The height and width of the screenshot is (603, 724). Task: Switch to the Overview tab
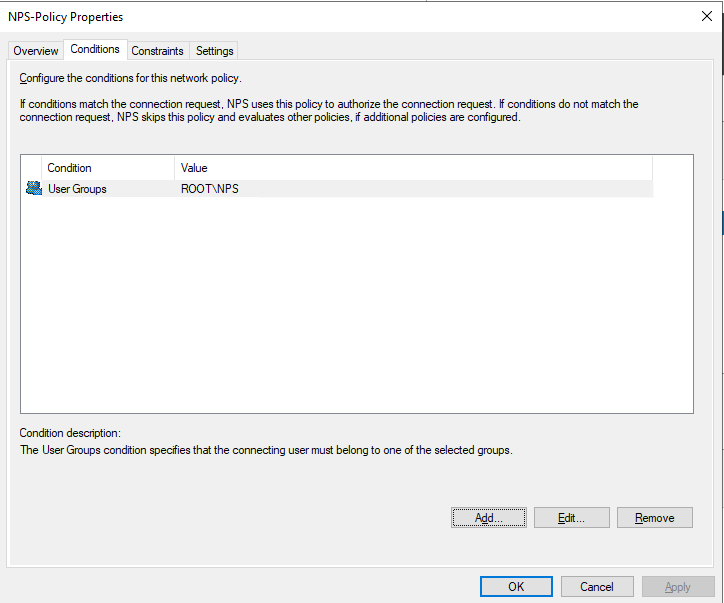click(35, 51)
